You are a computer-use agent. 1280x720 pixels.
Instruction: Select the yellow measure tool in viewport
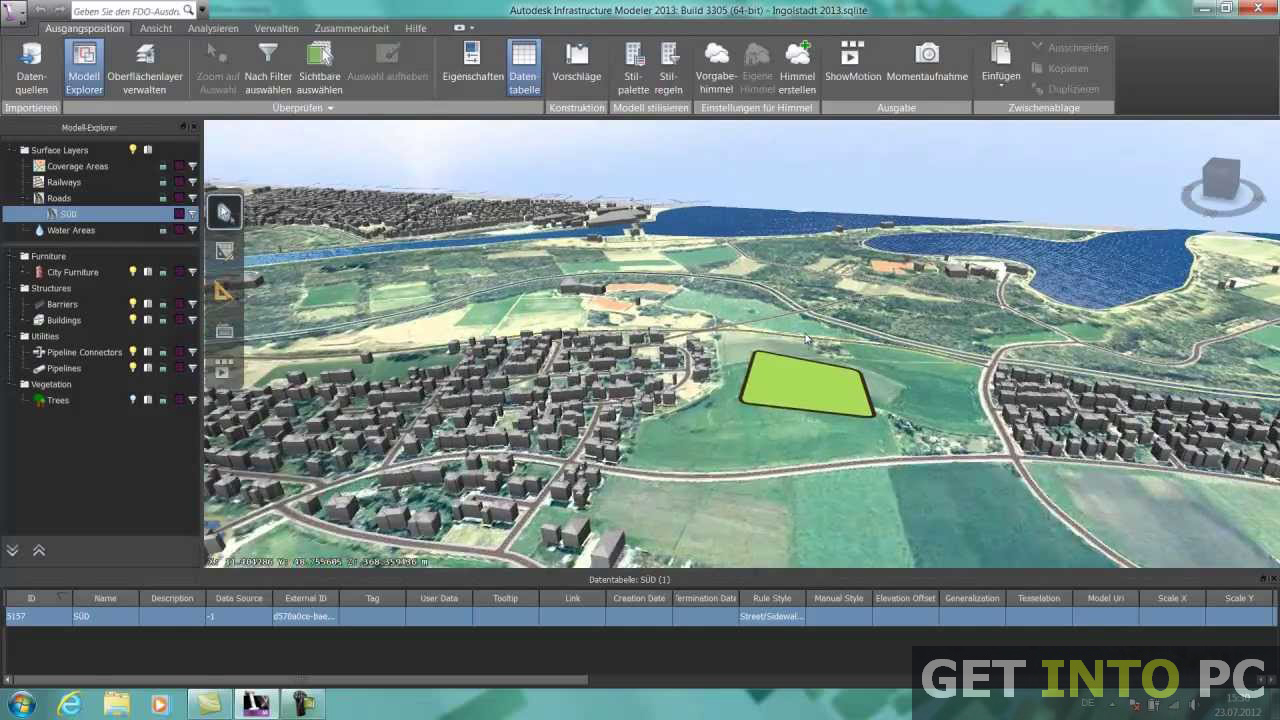click(x=224, y=291)
